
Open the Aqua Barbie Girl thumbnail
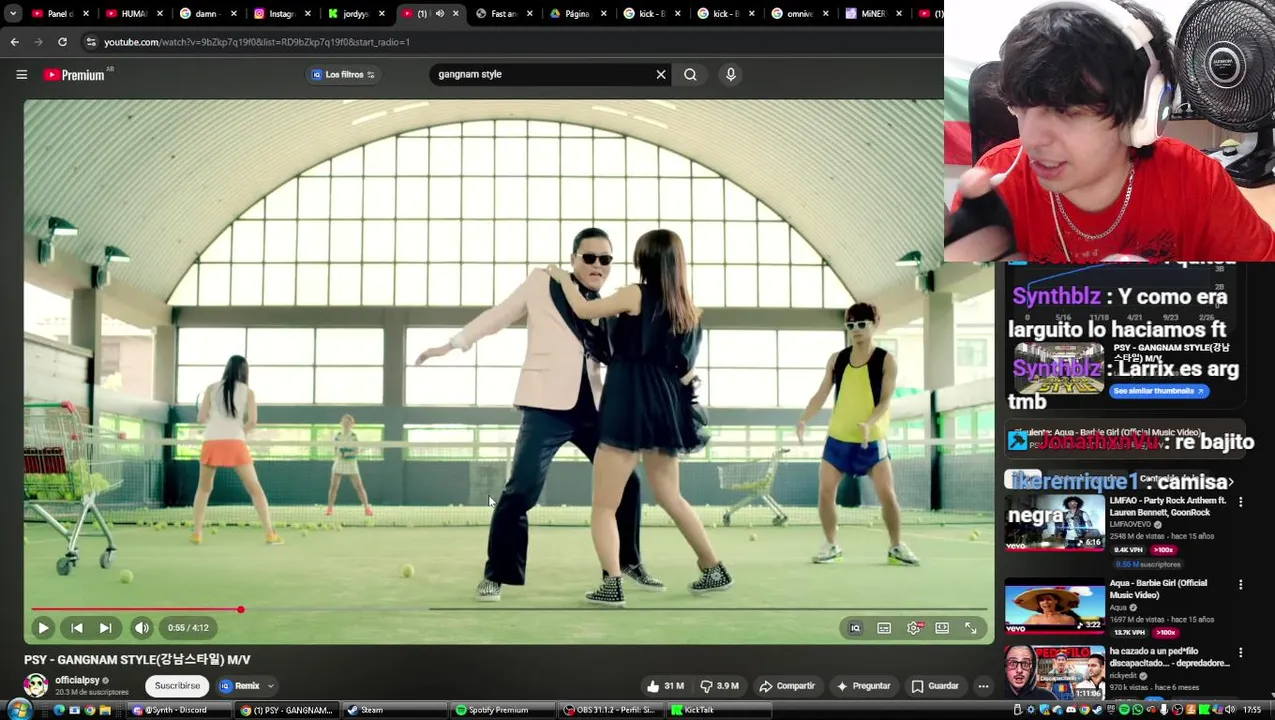(x=1055, y=605)
